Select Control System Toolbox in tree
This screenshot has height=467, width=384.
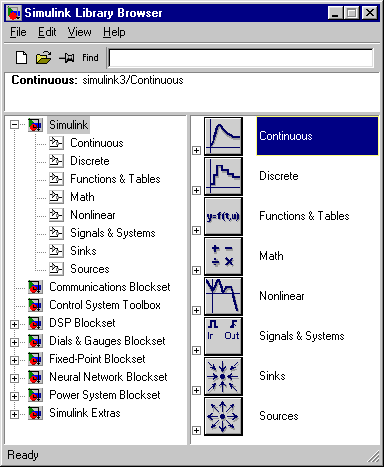tap(105, 305)
